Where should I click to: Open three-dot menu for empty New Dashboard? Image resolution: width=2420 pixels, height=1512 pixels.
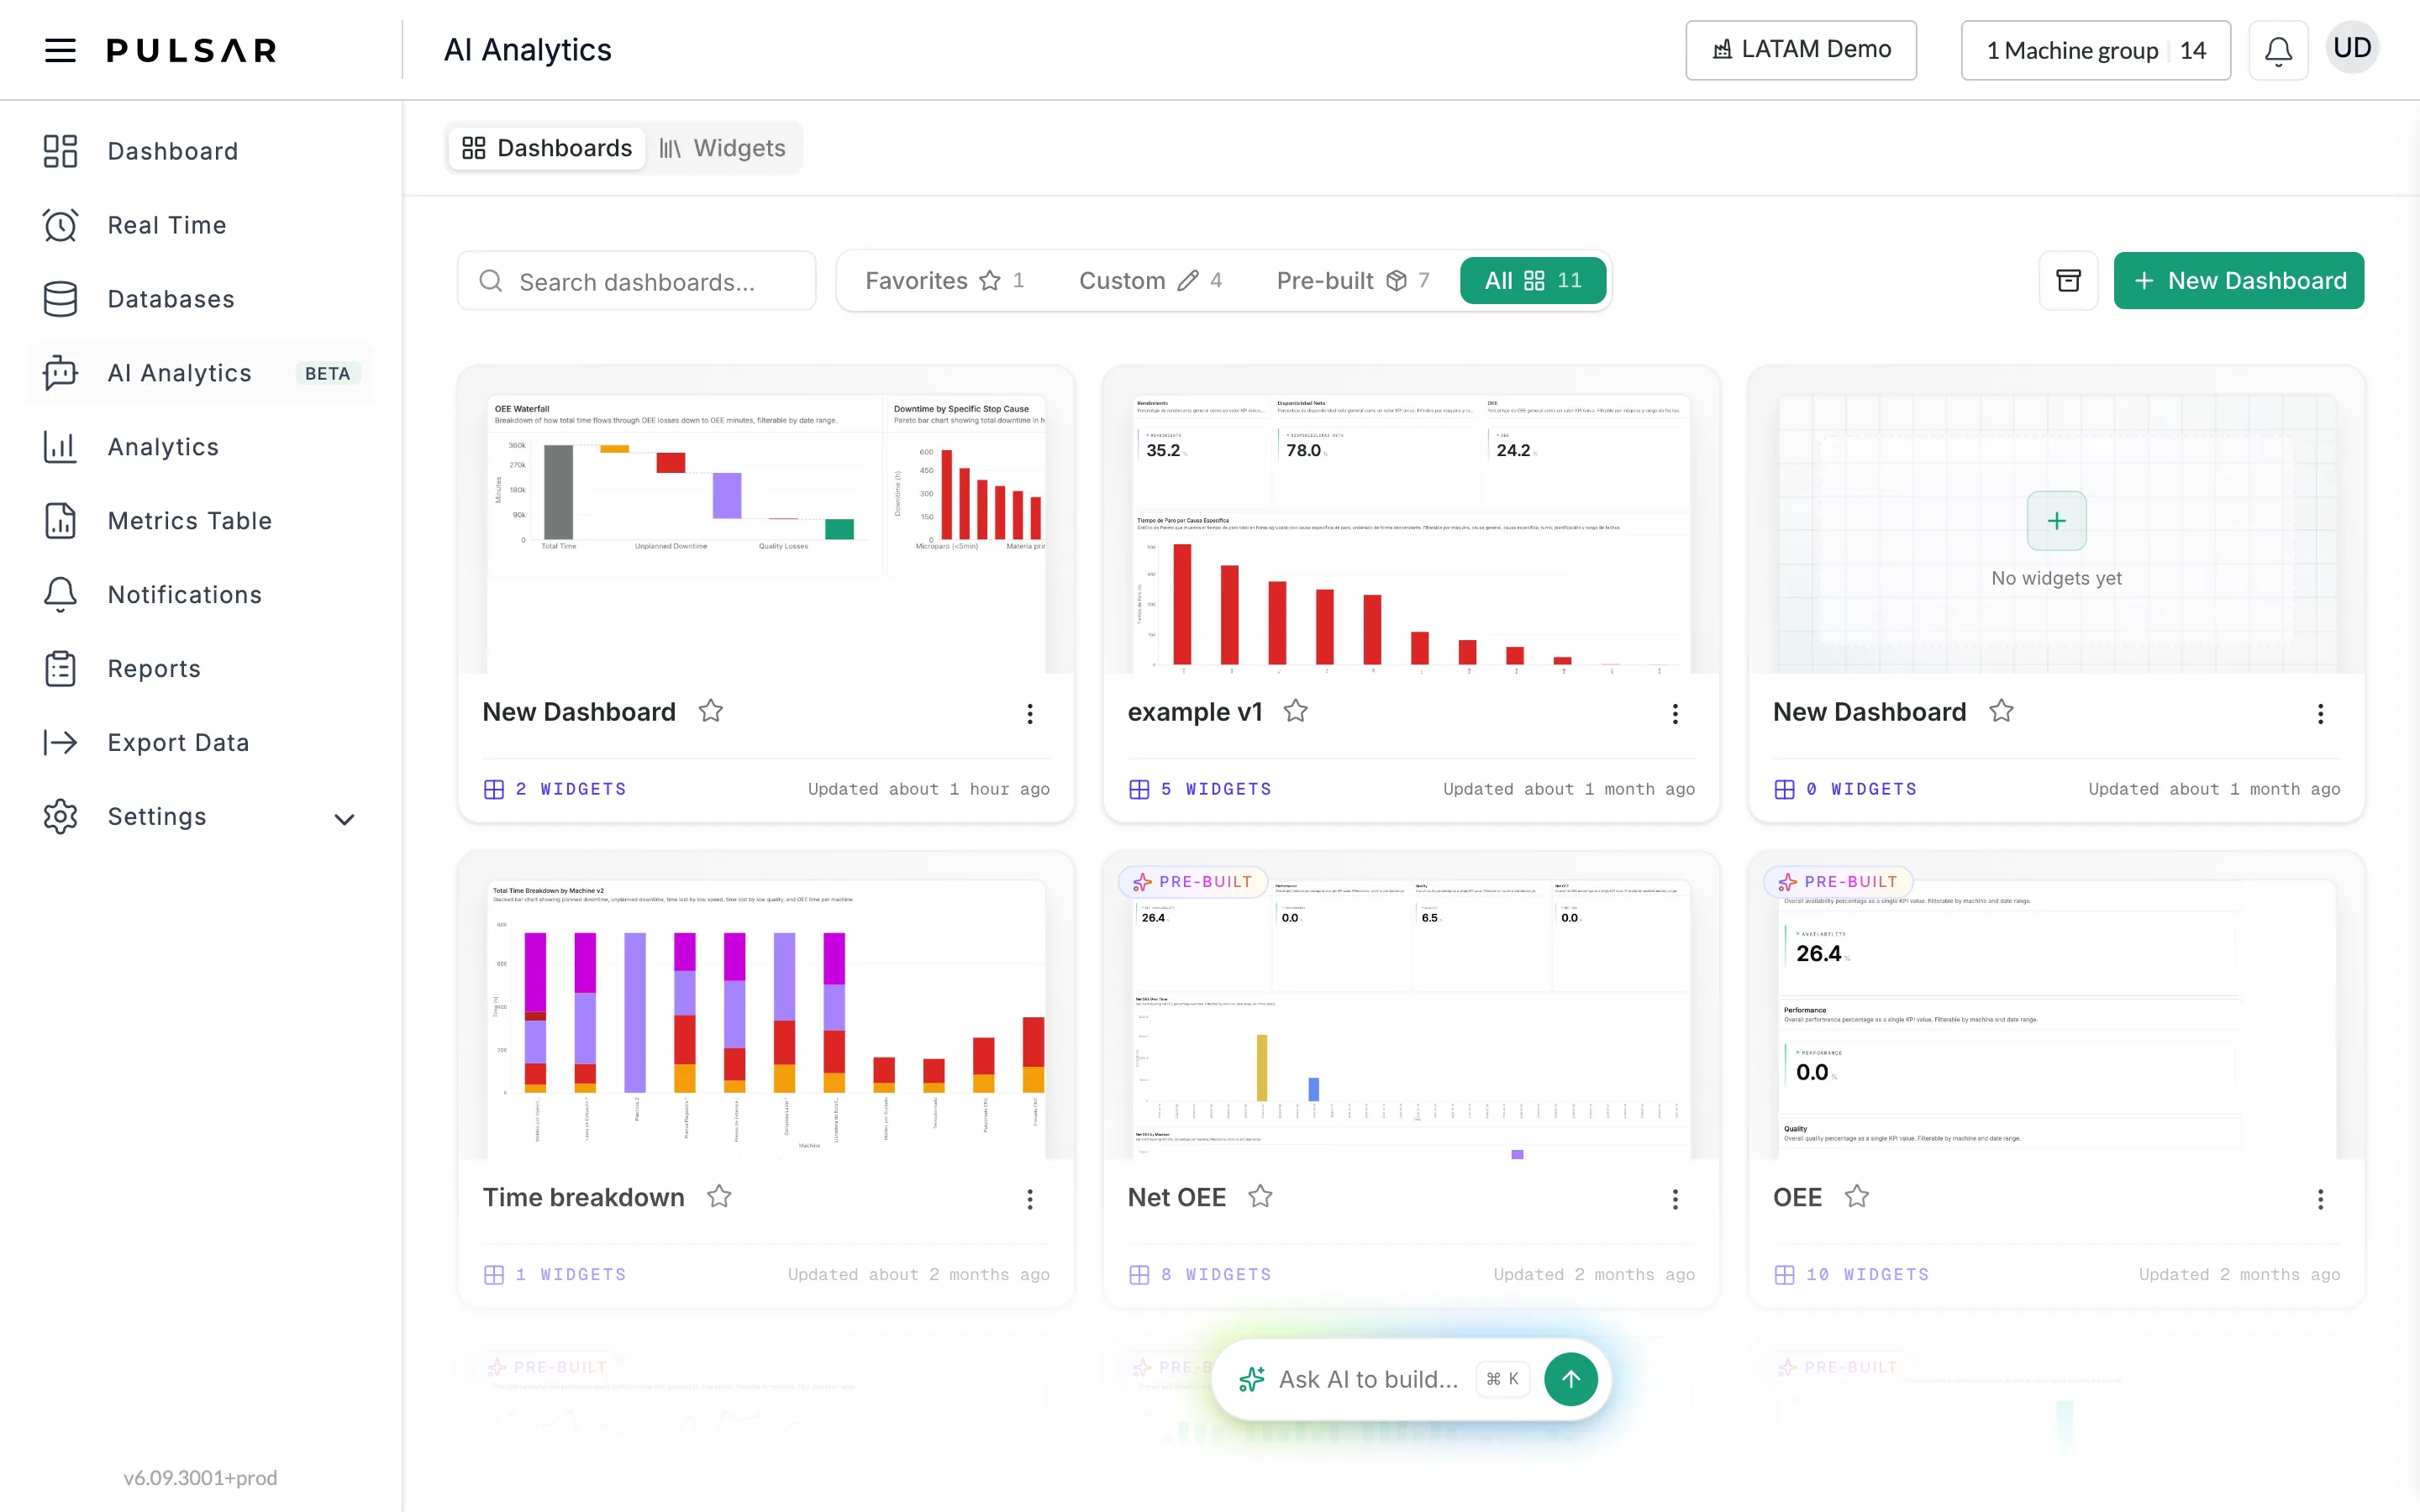tap(2320, 713)
